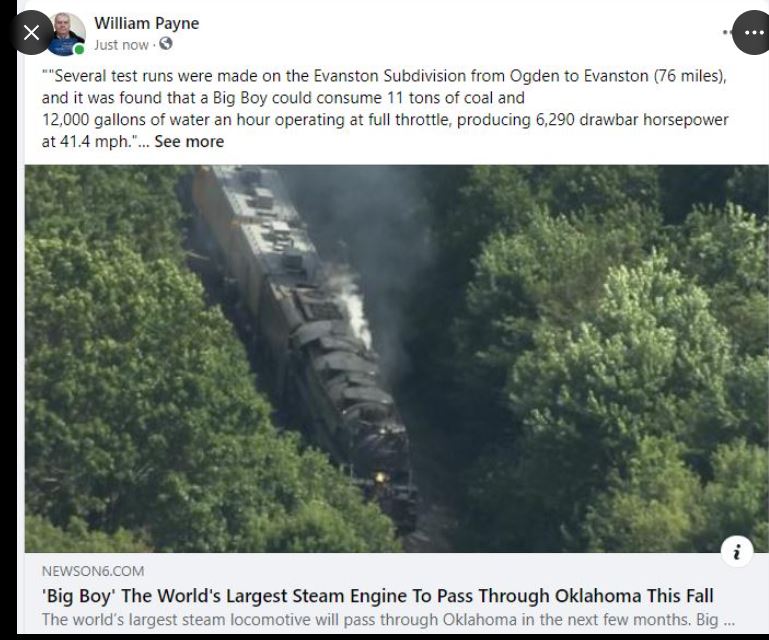
Task: Click the locomotive headlight in the photo
Action: coord(380,477)
